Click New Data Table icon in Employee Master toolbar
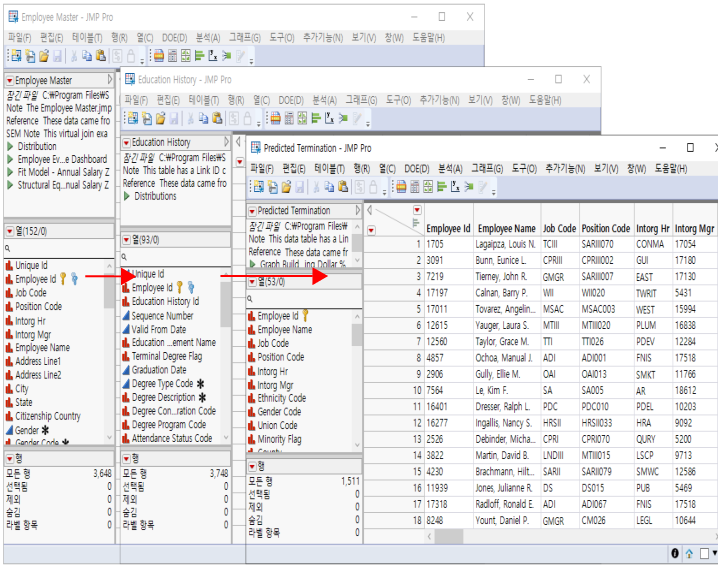Viewport: 720px width, 567px height. click(x=16, y=56)
